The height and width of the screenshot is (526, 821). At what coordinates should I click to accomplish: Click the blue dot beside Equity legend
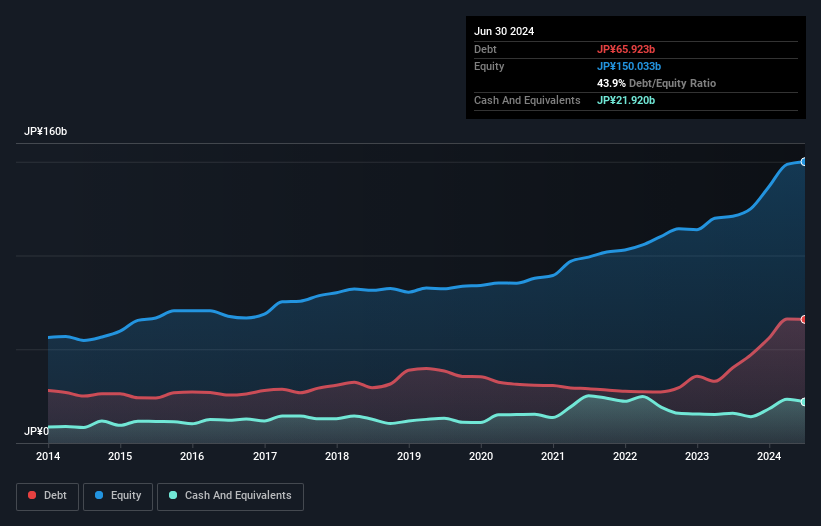(101, 496)
